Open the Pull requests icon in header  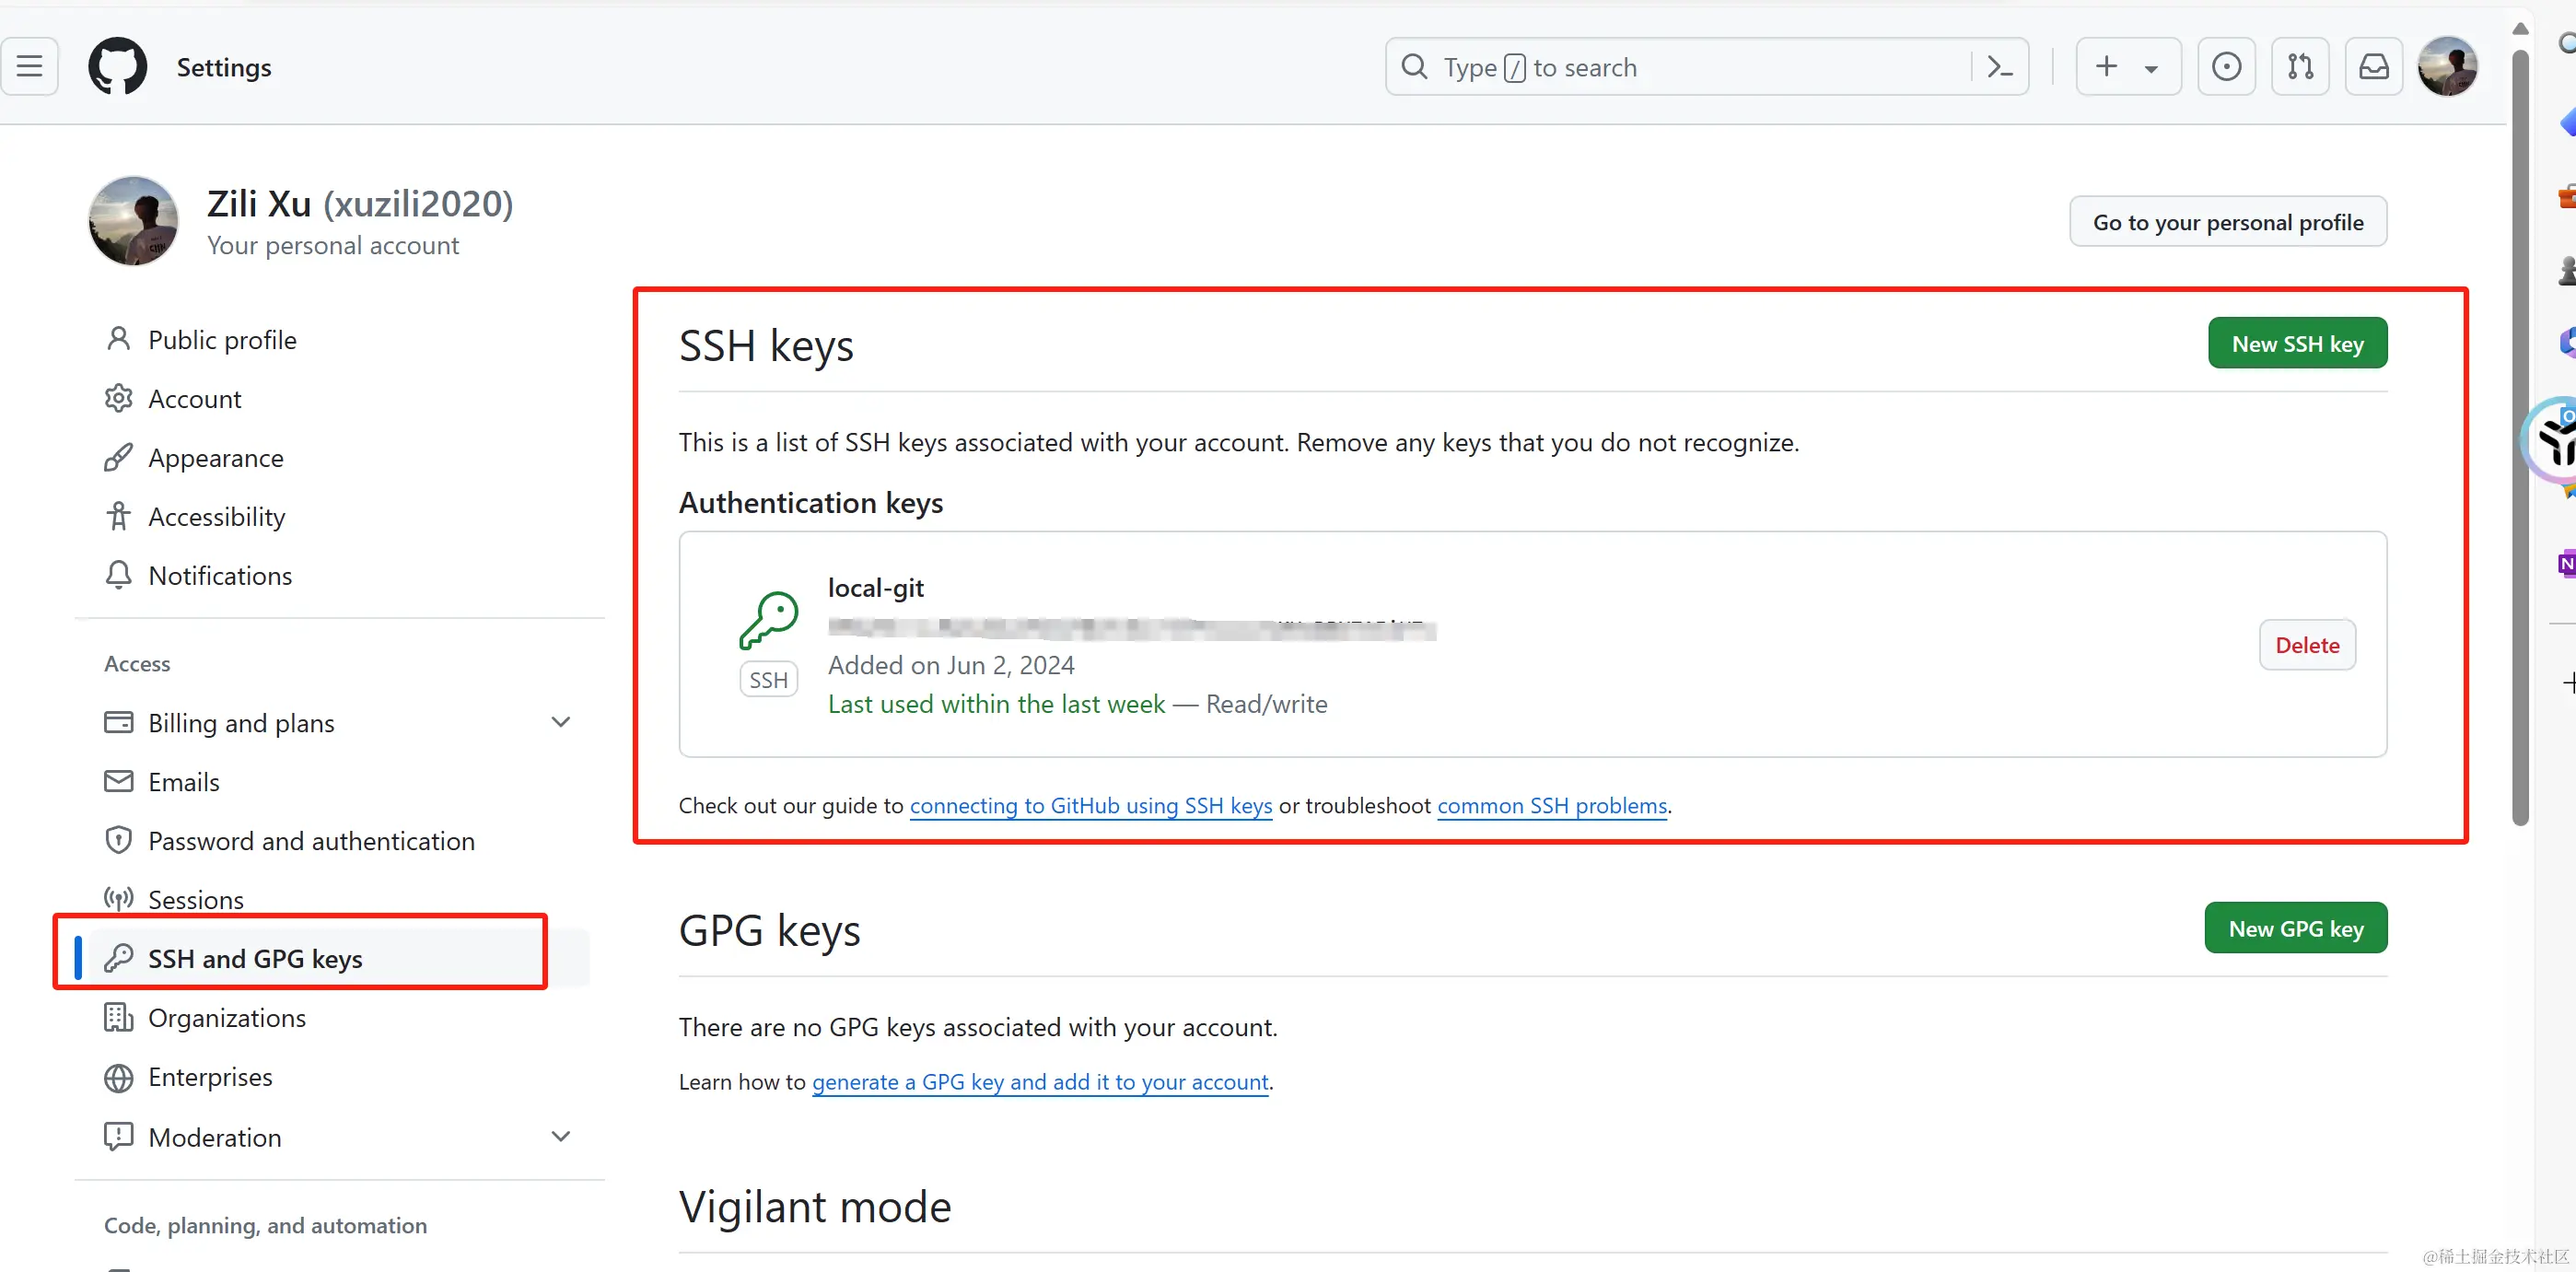point(2300,67)
